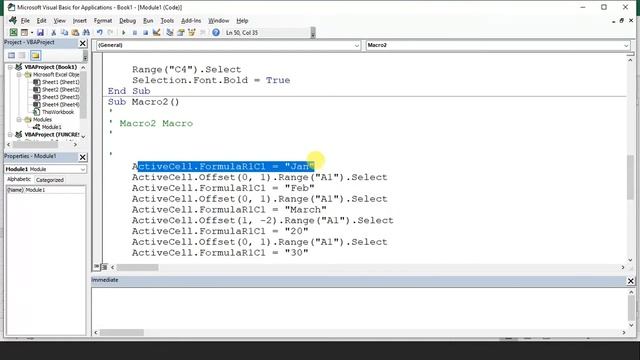Click the View Object icon in Project pane
This screenshot has width=640, height=360.
click(22, 56)
